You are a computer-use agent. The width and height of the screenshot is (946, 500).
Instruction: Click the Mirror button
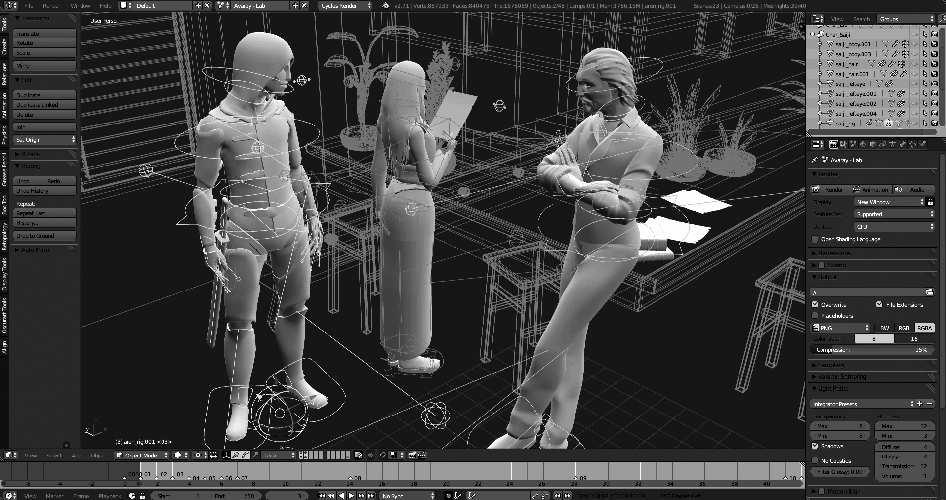coord(45,65)
